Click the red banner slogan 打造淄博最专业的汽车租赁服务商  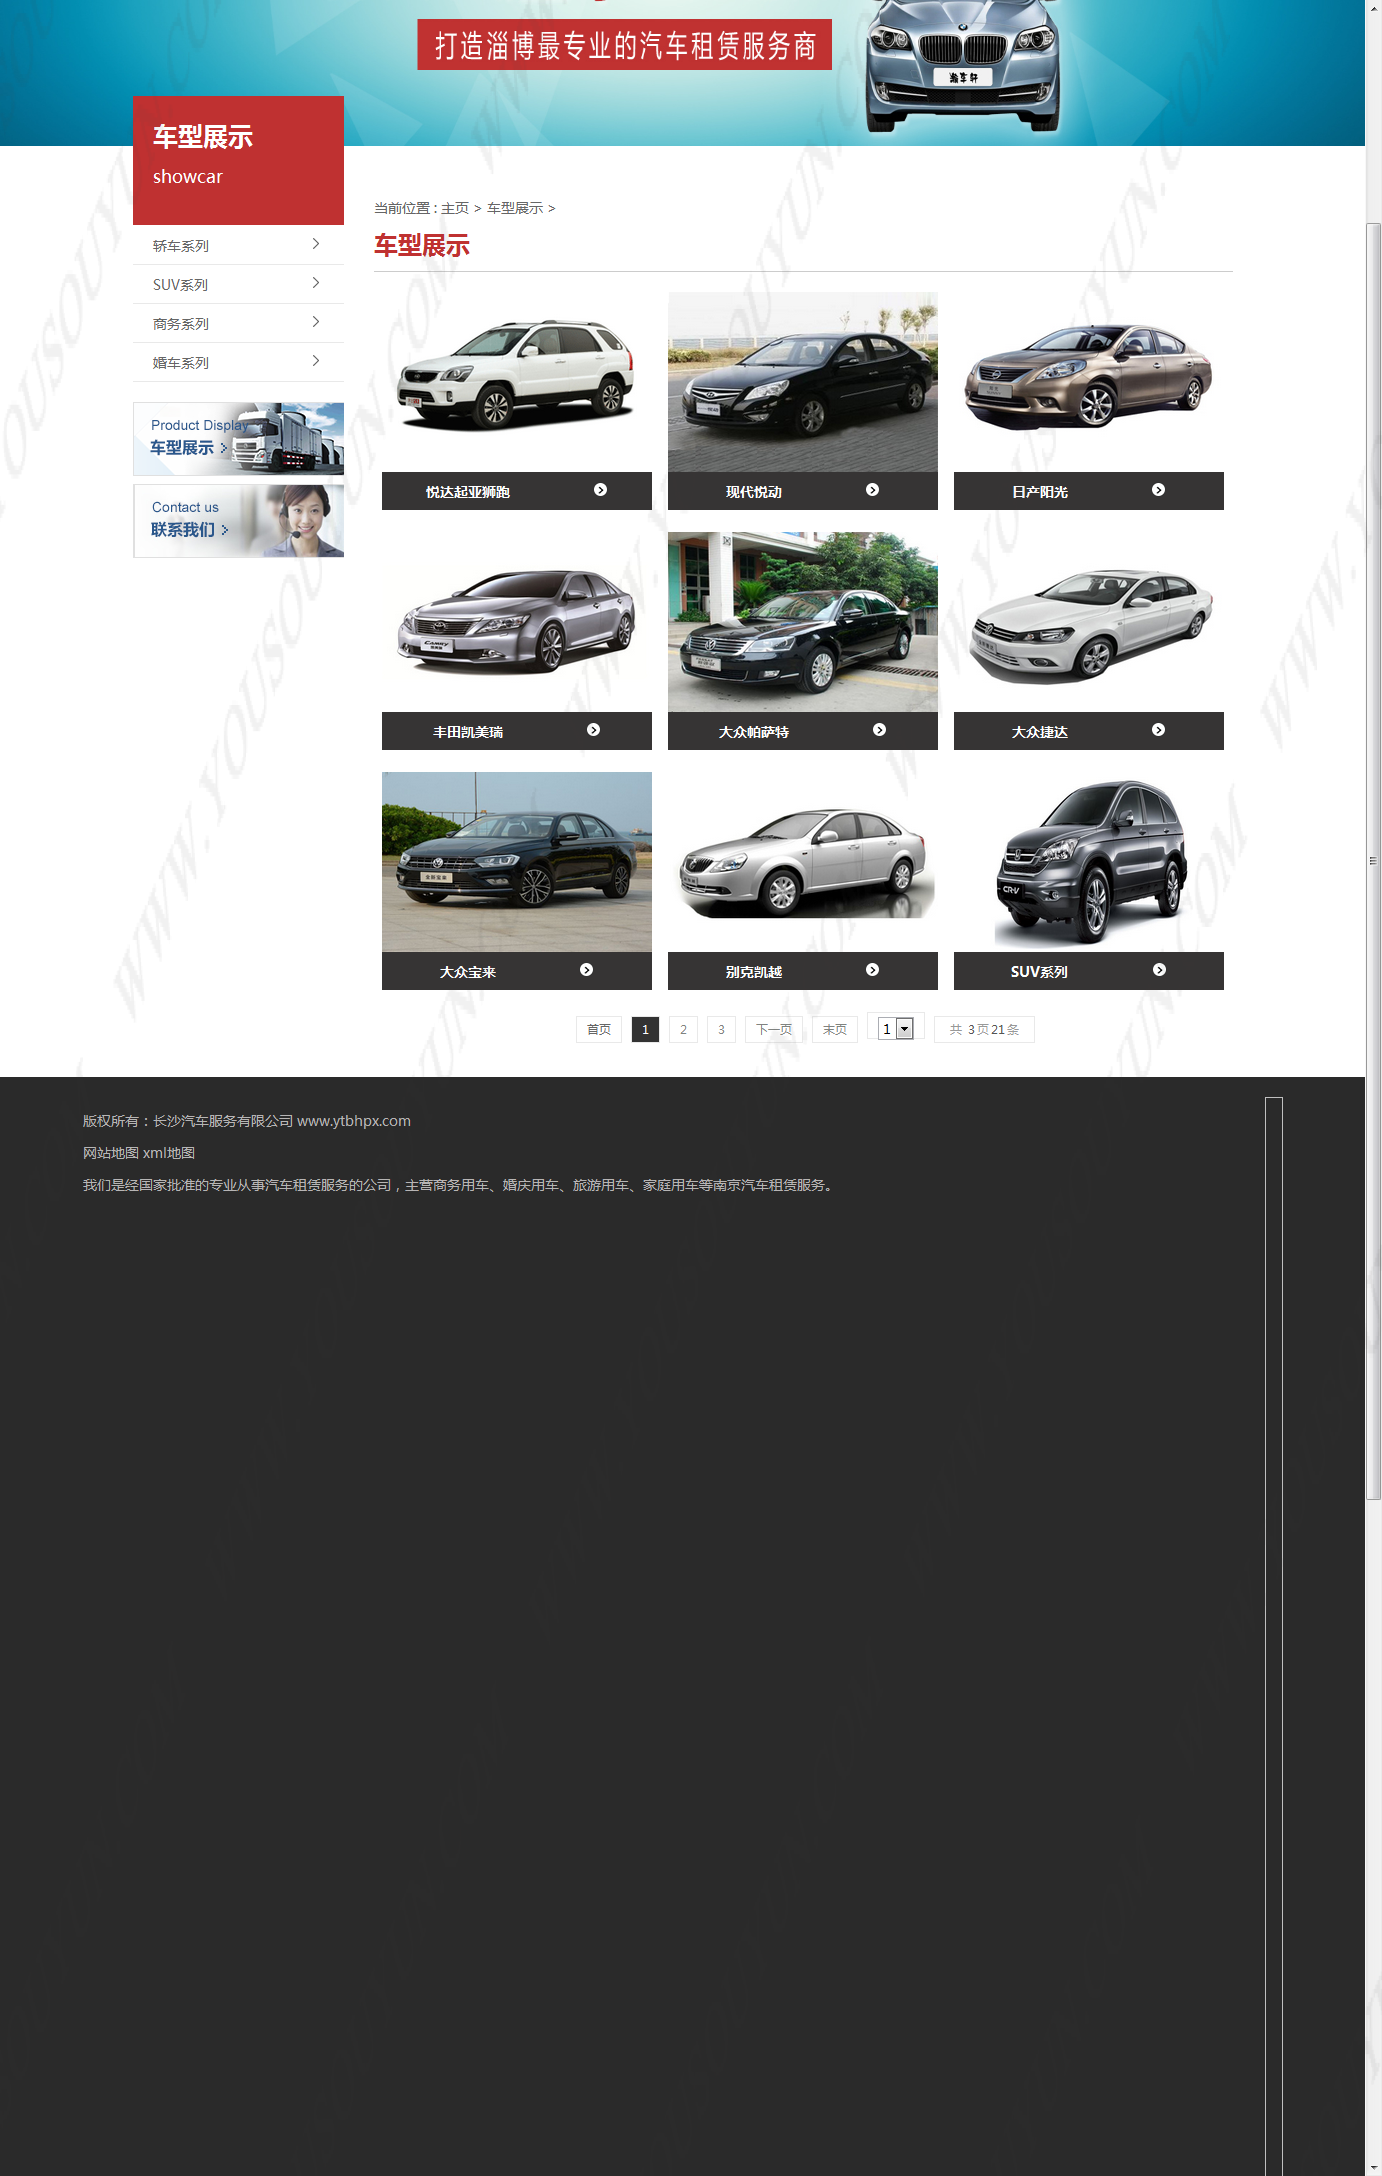click(624, 45)
